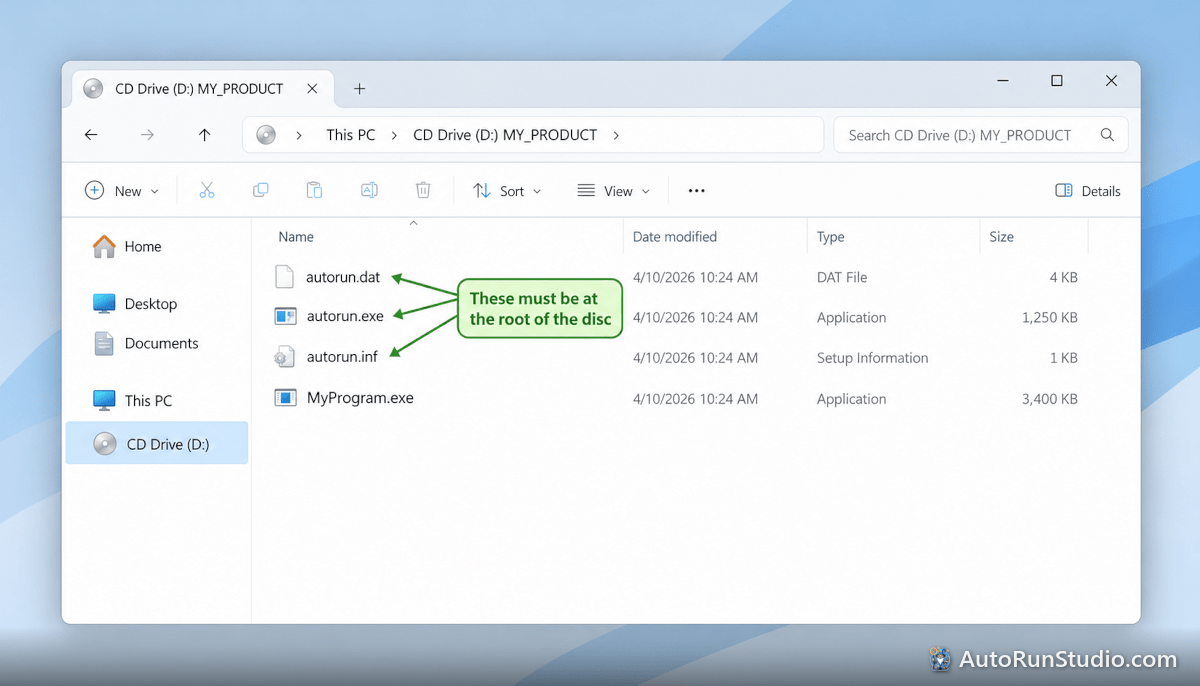Click the Copy icon in toolbar
The height and width of the screenshot is (686, 1200).
point(261,190)
